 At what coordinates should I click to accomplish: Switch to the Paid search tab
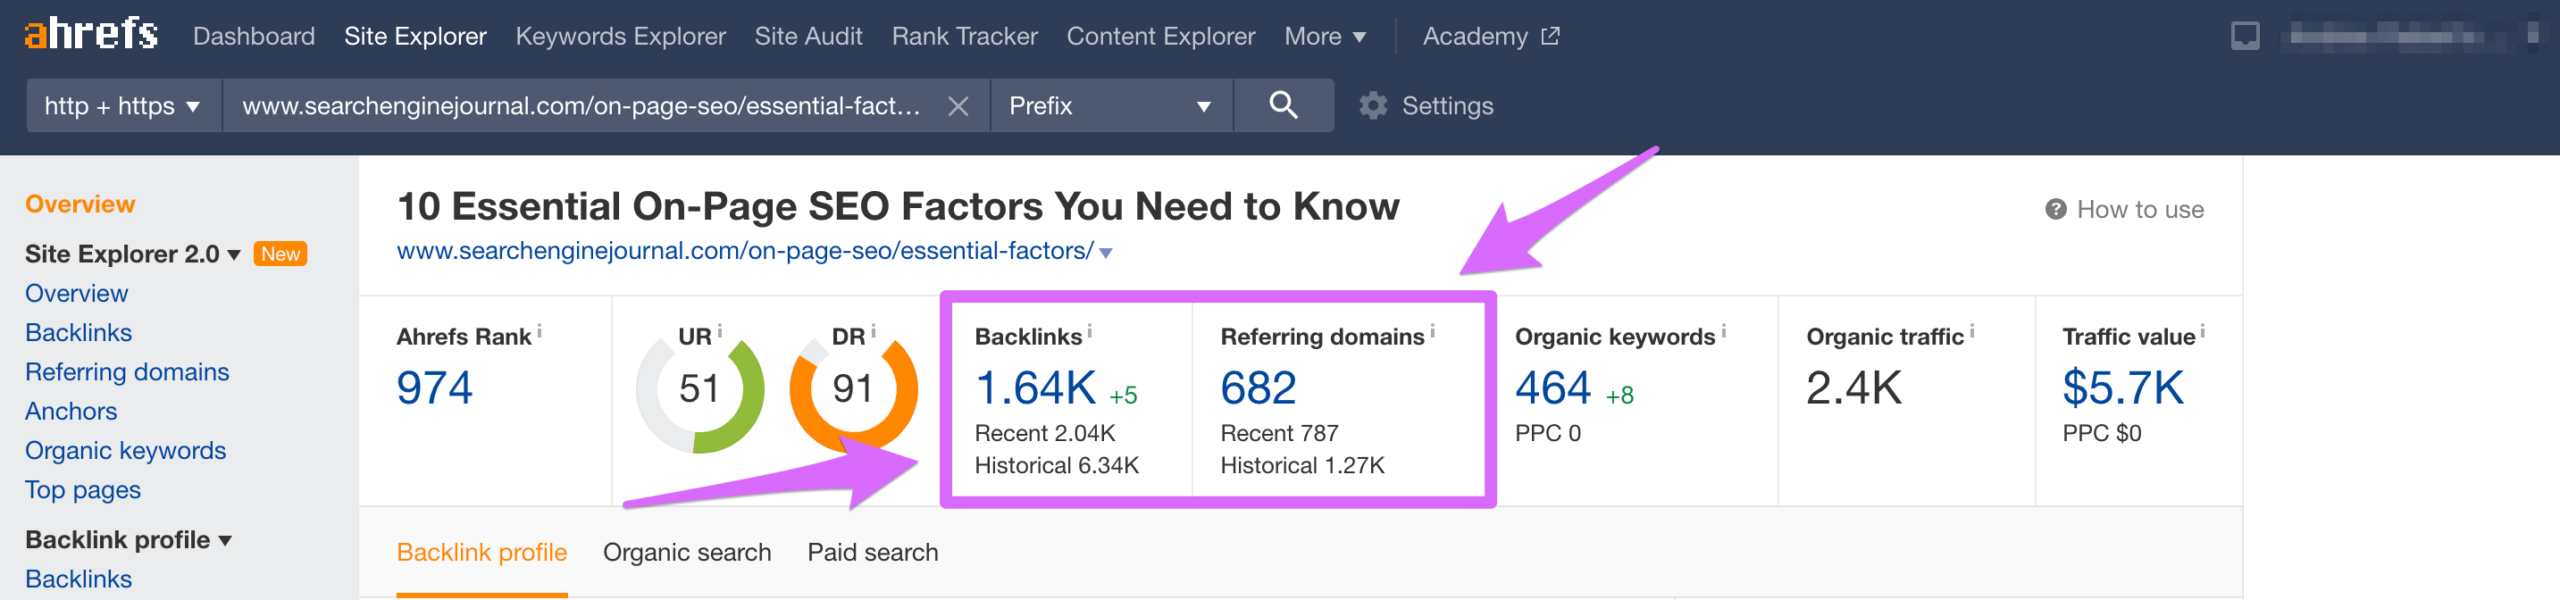click(x=873, y=552)
